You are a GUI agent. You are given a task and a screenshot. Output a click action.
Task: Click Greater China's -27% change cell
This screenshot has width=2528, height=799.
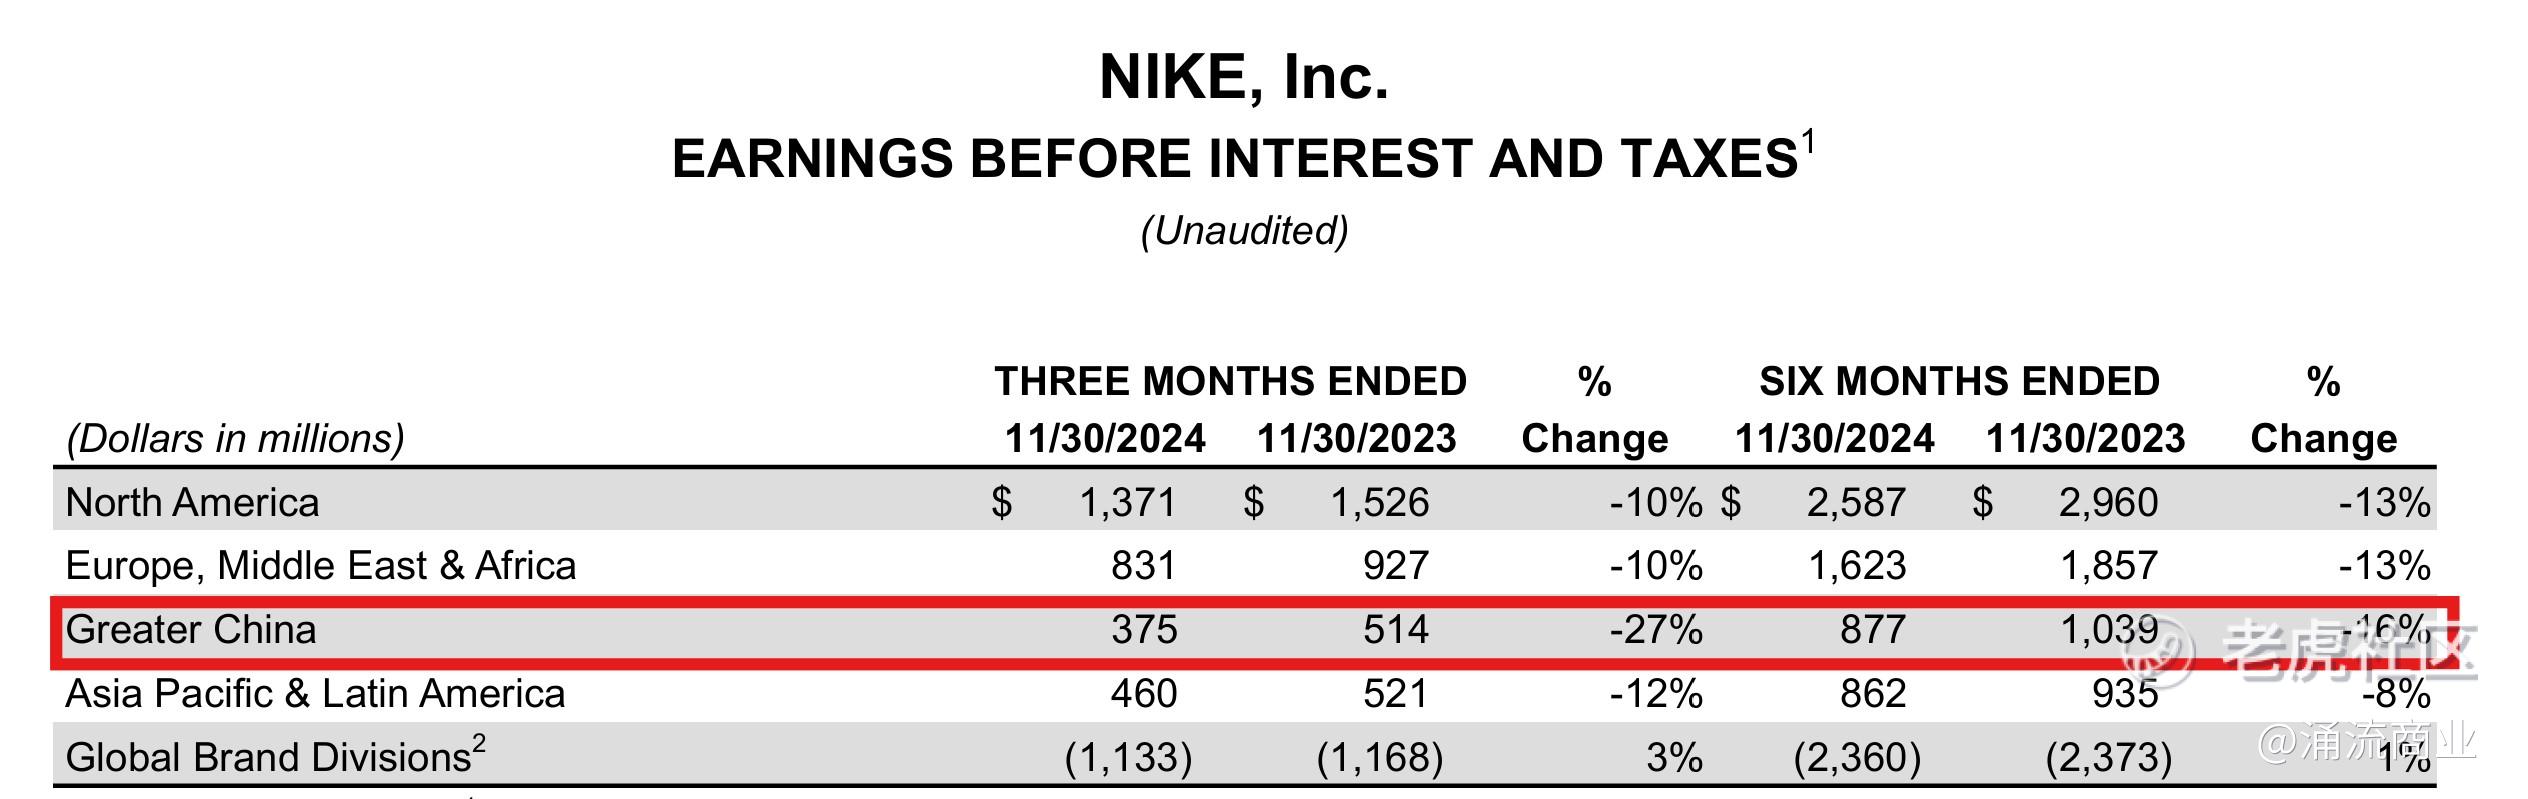(1656, 630)
